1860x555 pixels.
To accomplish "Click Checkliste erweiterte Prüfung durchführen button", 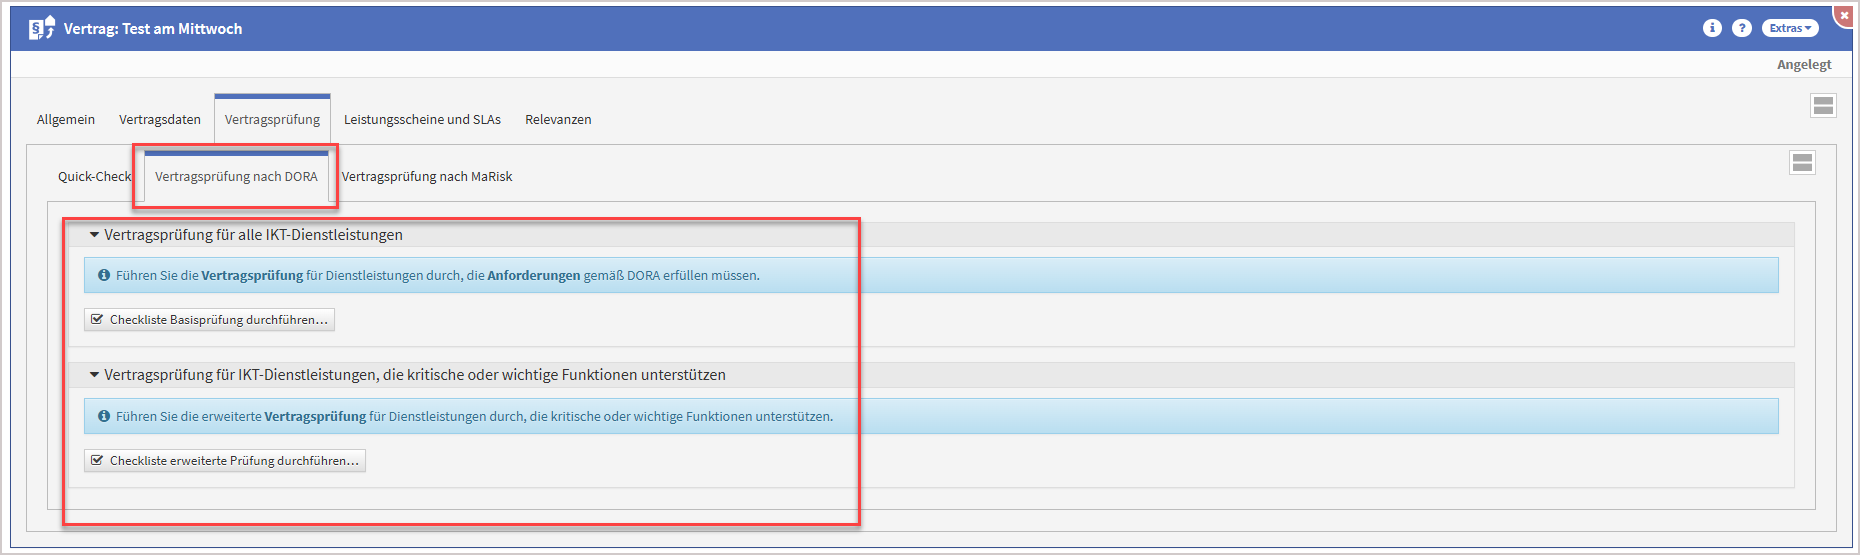I will pyautogui.click(x=225, y=461).
